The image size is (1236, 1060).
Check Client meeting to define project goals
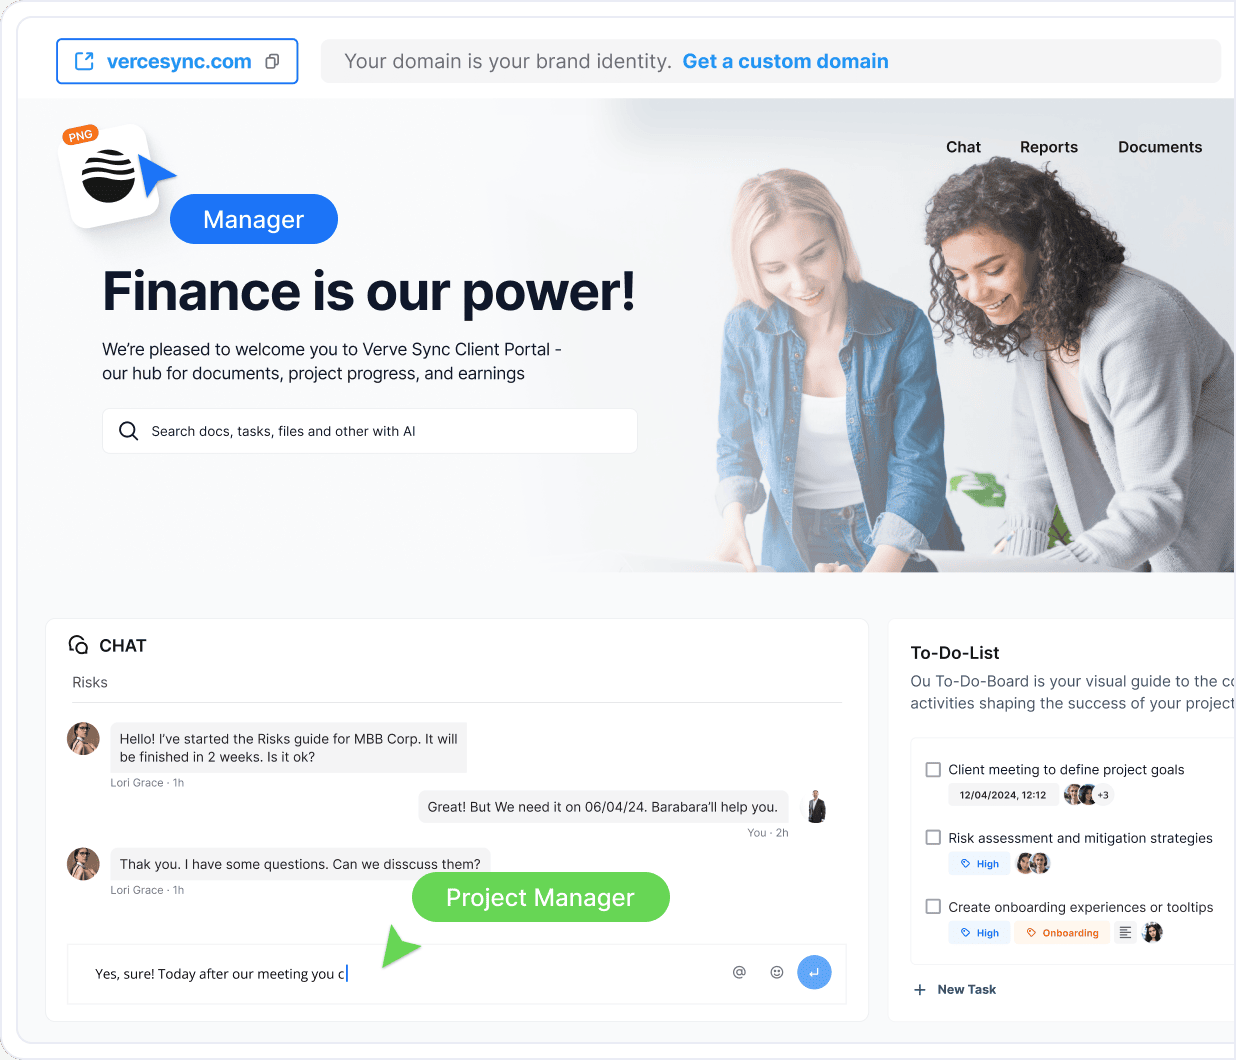(x=933, y=770)
